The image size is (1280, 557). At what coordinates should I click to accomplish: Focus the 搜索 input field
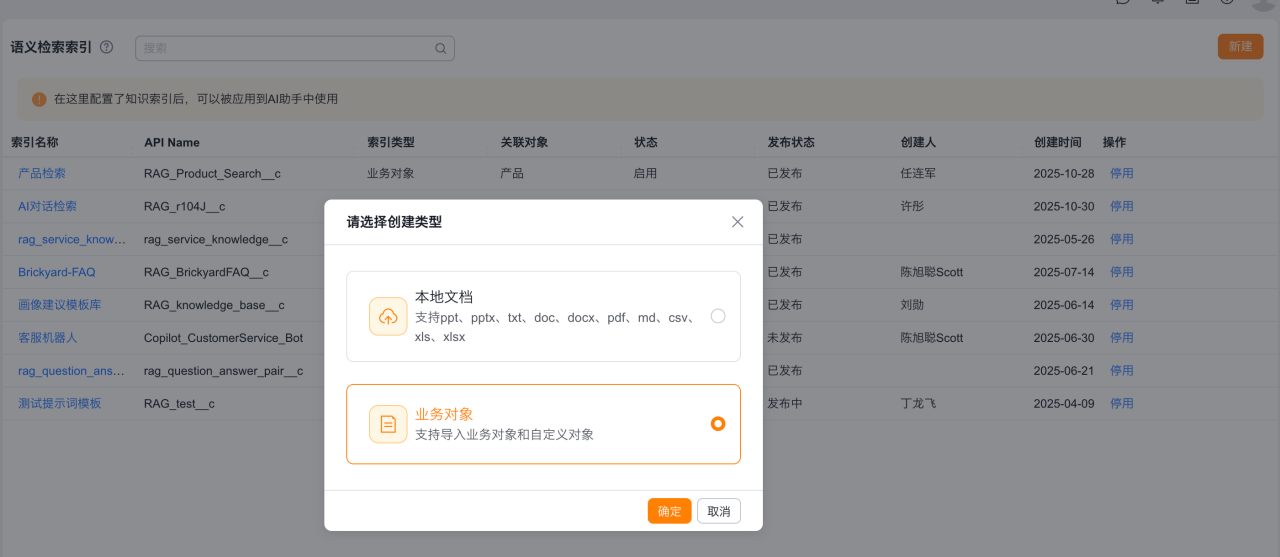point(285,48)
